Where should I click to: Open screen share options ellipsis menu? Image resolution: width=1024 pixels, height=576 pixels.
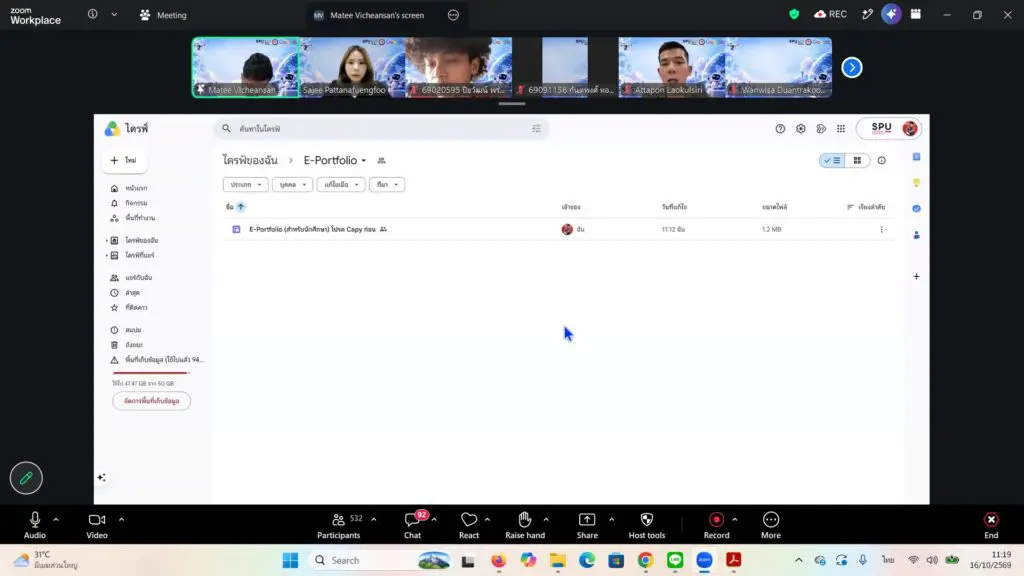(453, 15)
